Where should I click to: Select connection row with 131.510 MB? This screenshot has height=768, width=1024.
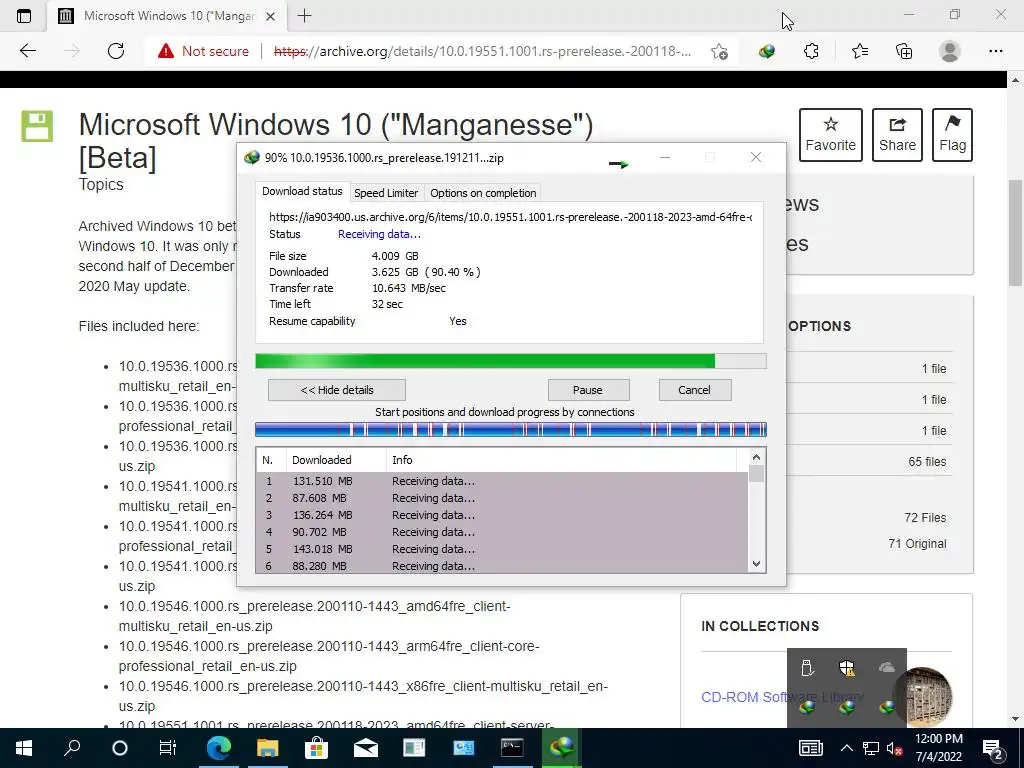[x=502, y=481]
